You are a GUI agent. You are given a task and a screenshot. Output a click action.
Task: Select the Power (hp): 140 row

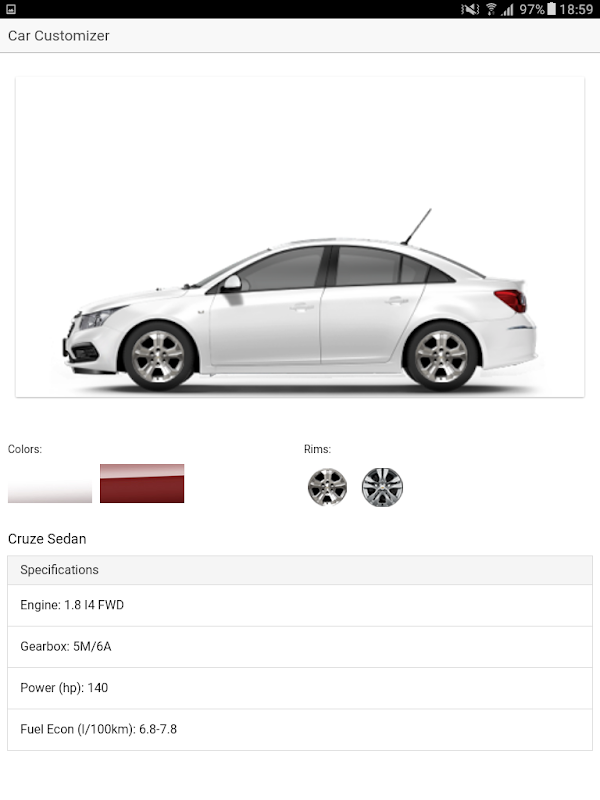[x=300, y=688]
